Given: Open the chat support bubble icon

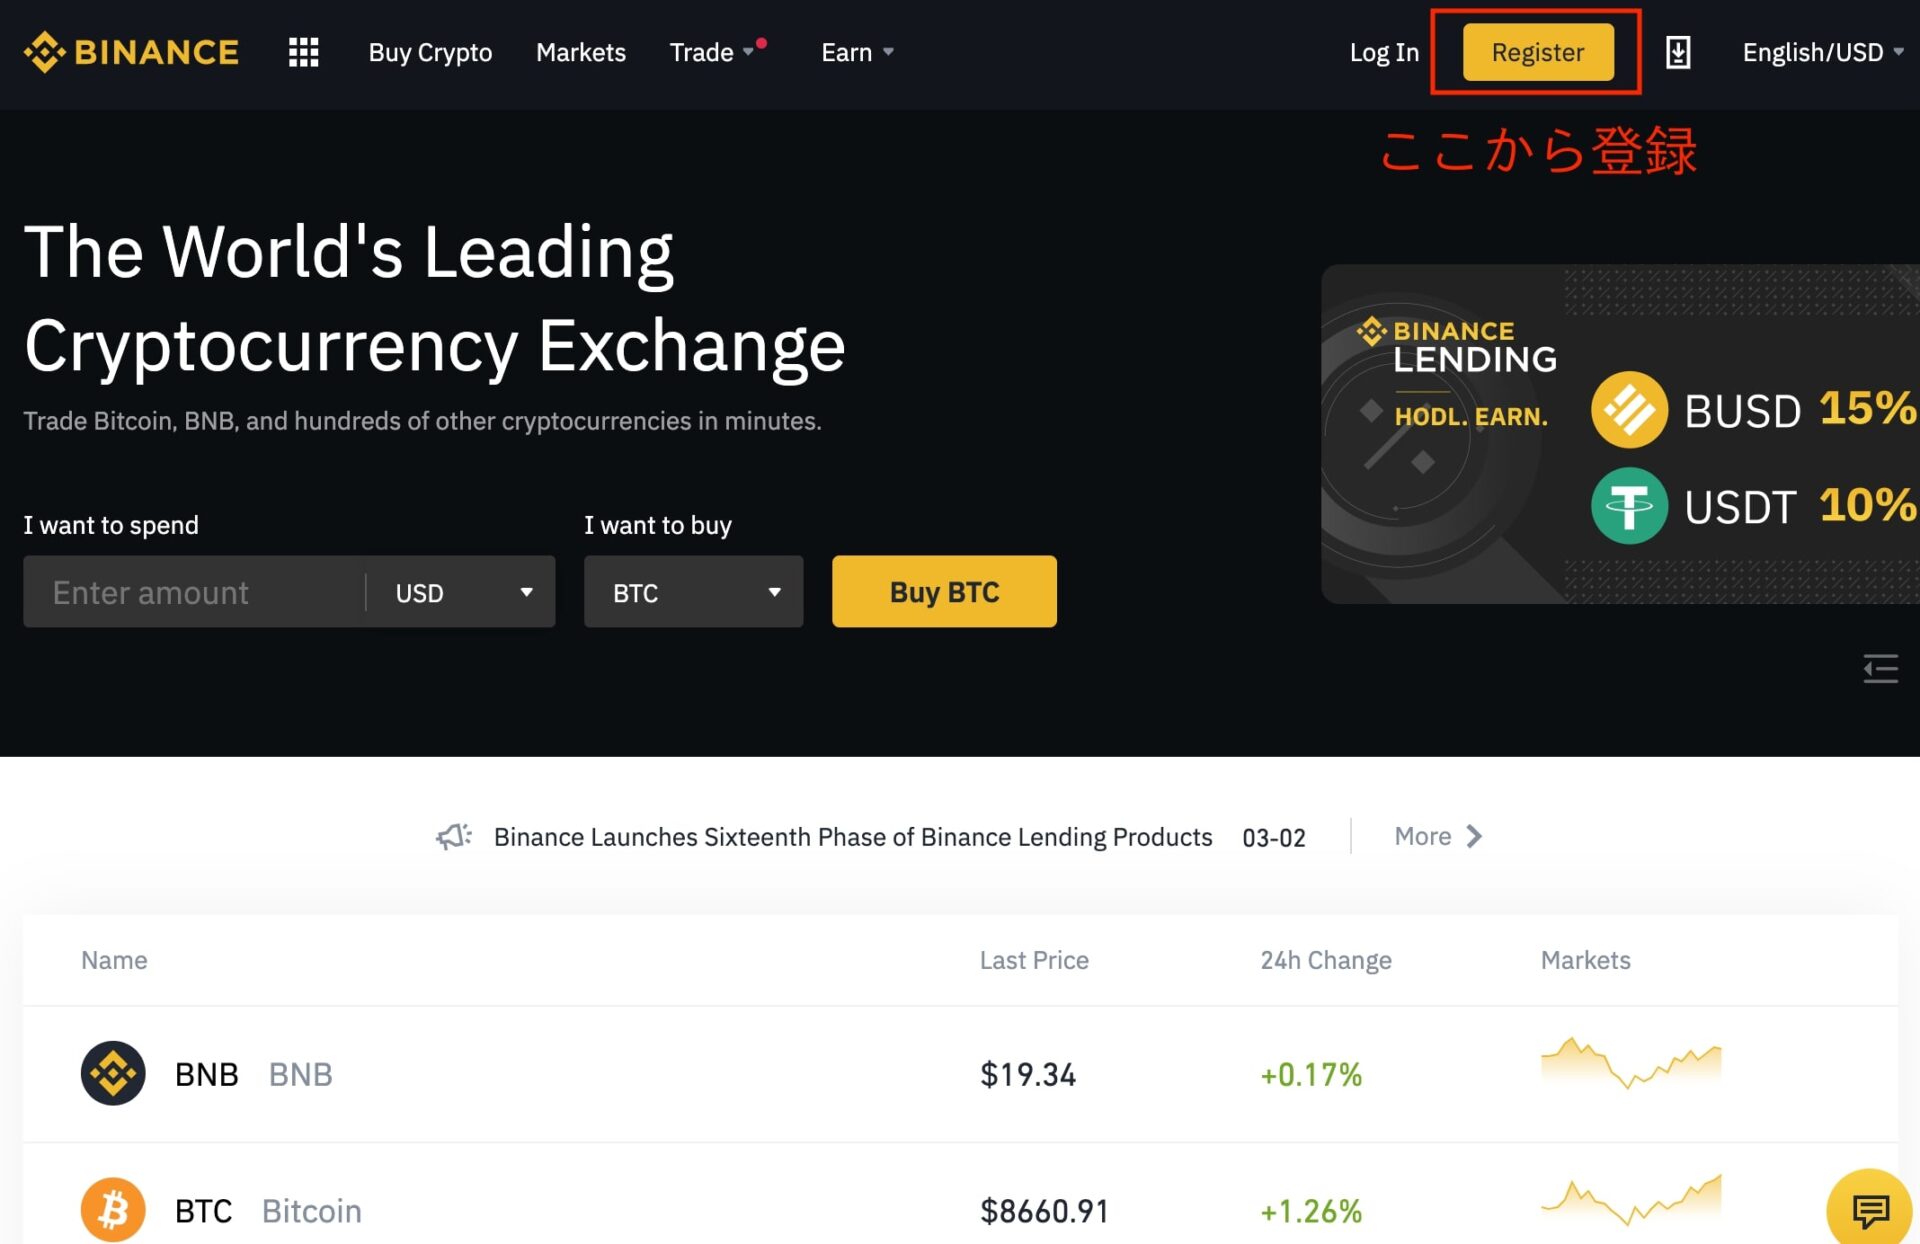Looking at the screenshot, I should [1869, 1210].
